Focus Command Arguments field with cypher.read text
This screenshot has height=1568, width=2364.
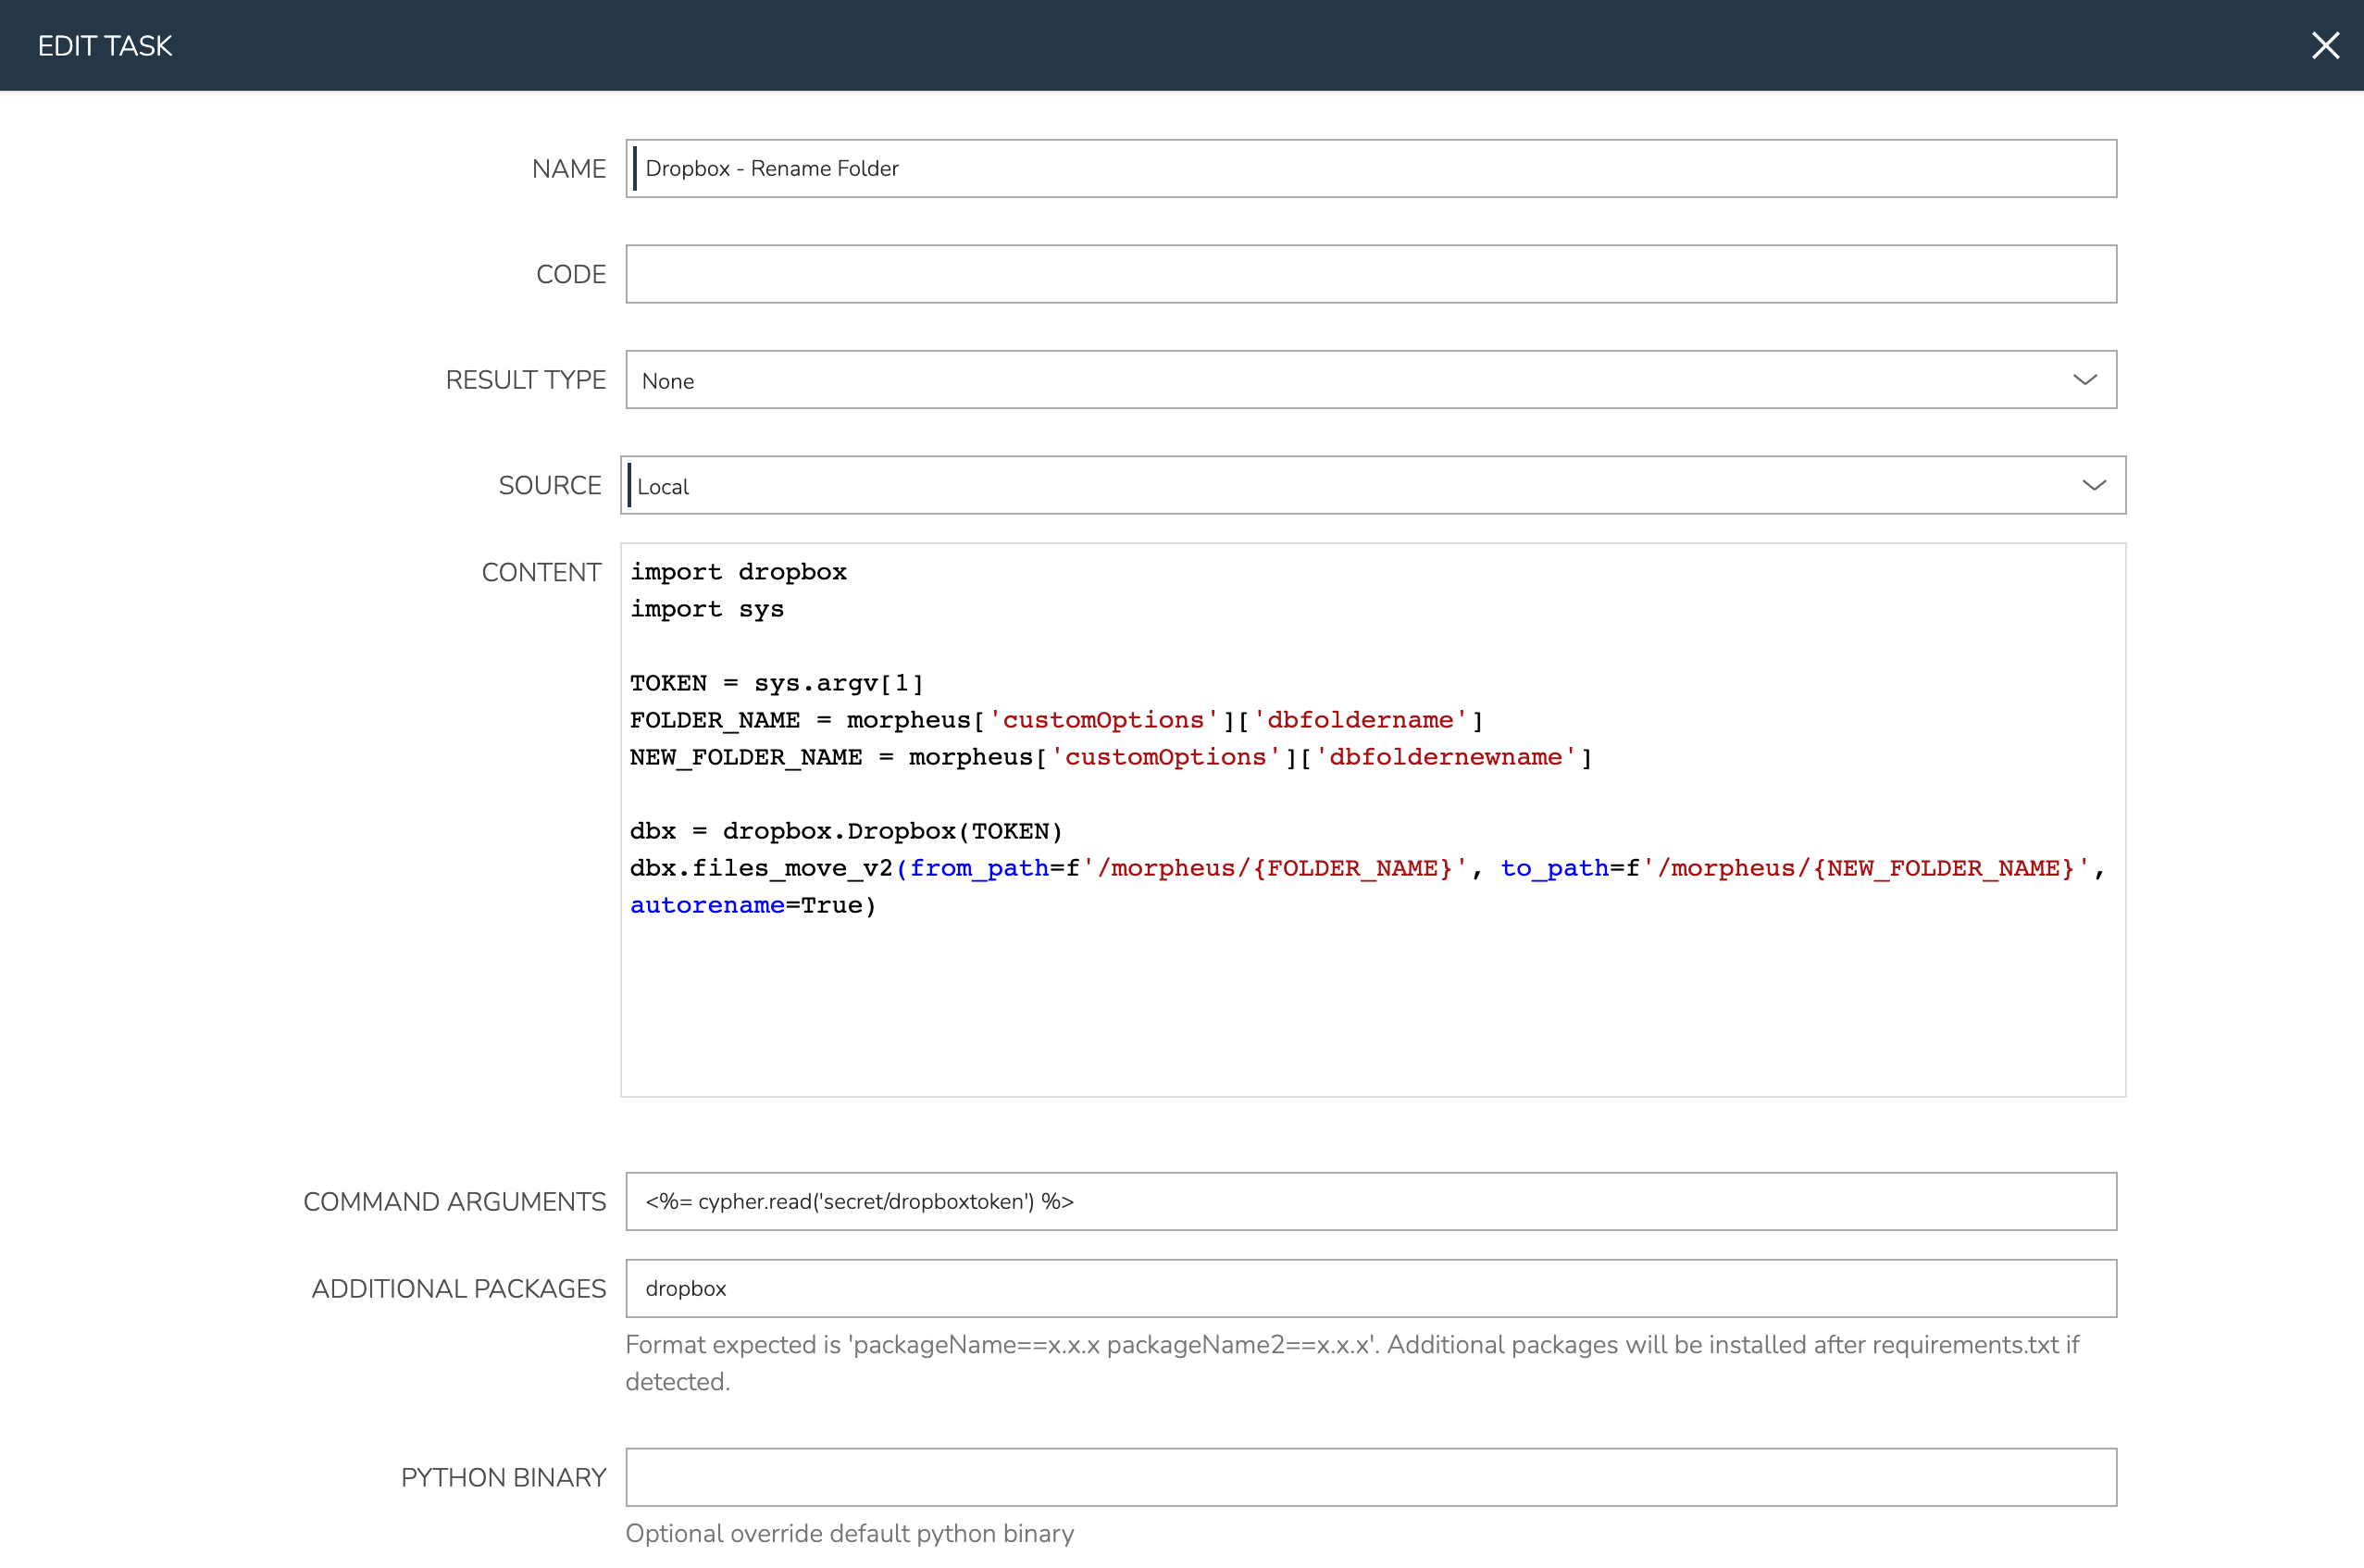pos(1370,1201)
